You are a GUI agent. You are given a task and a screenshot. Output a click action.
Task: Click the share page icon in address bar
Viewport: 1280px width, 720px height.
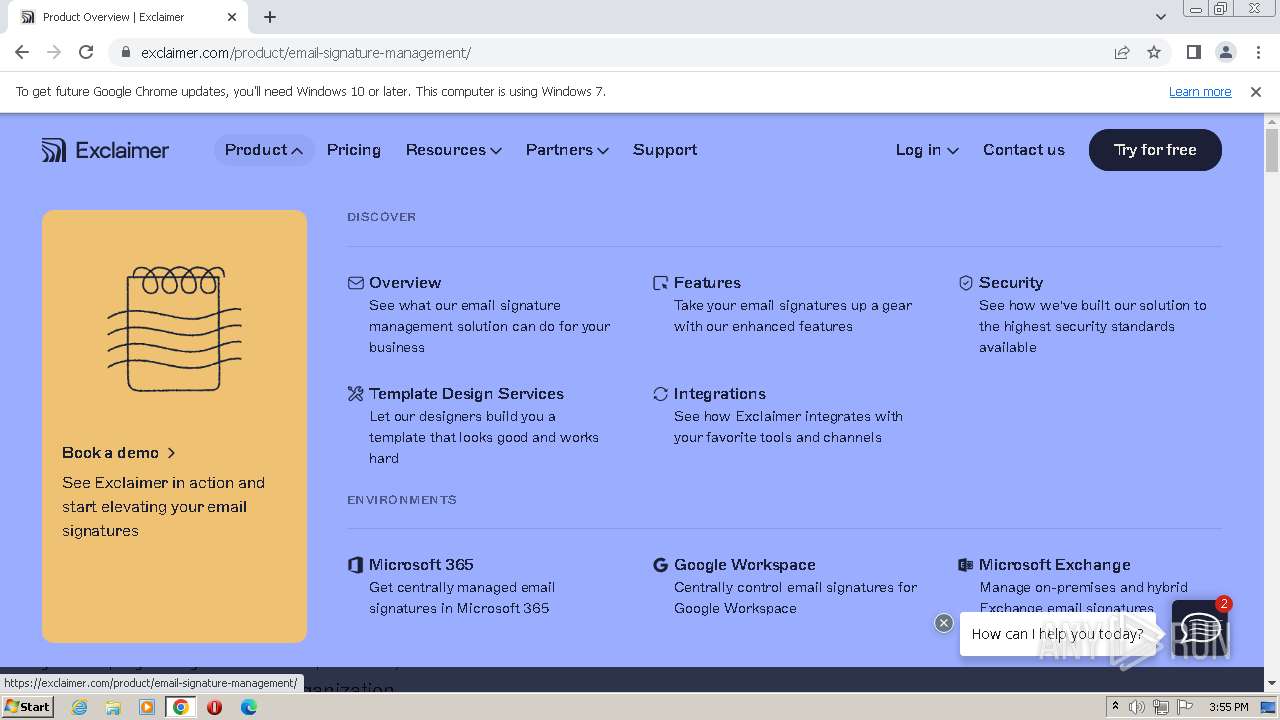1122,52
